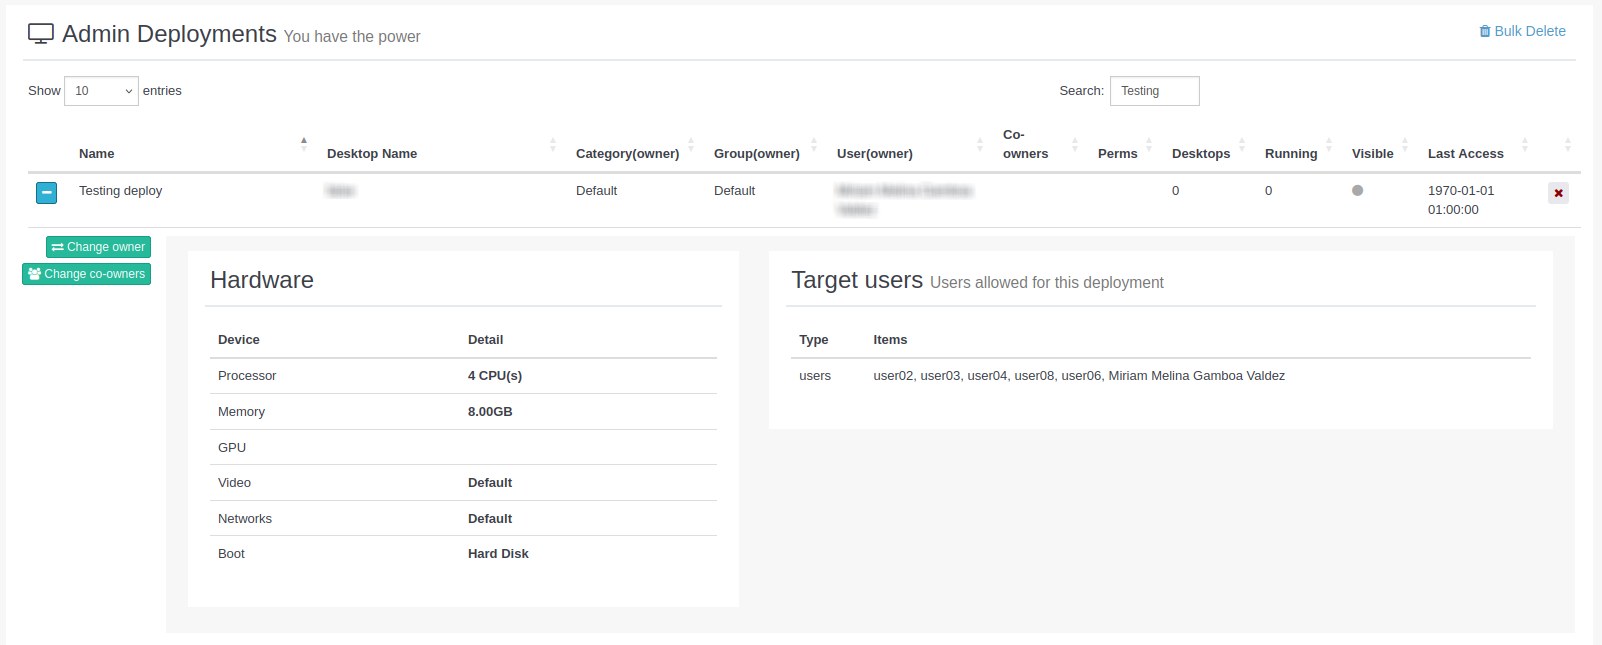Sort by Group(owner) column header
The height and width of the screenshot is (645, 1602).
click(756, 154)
